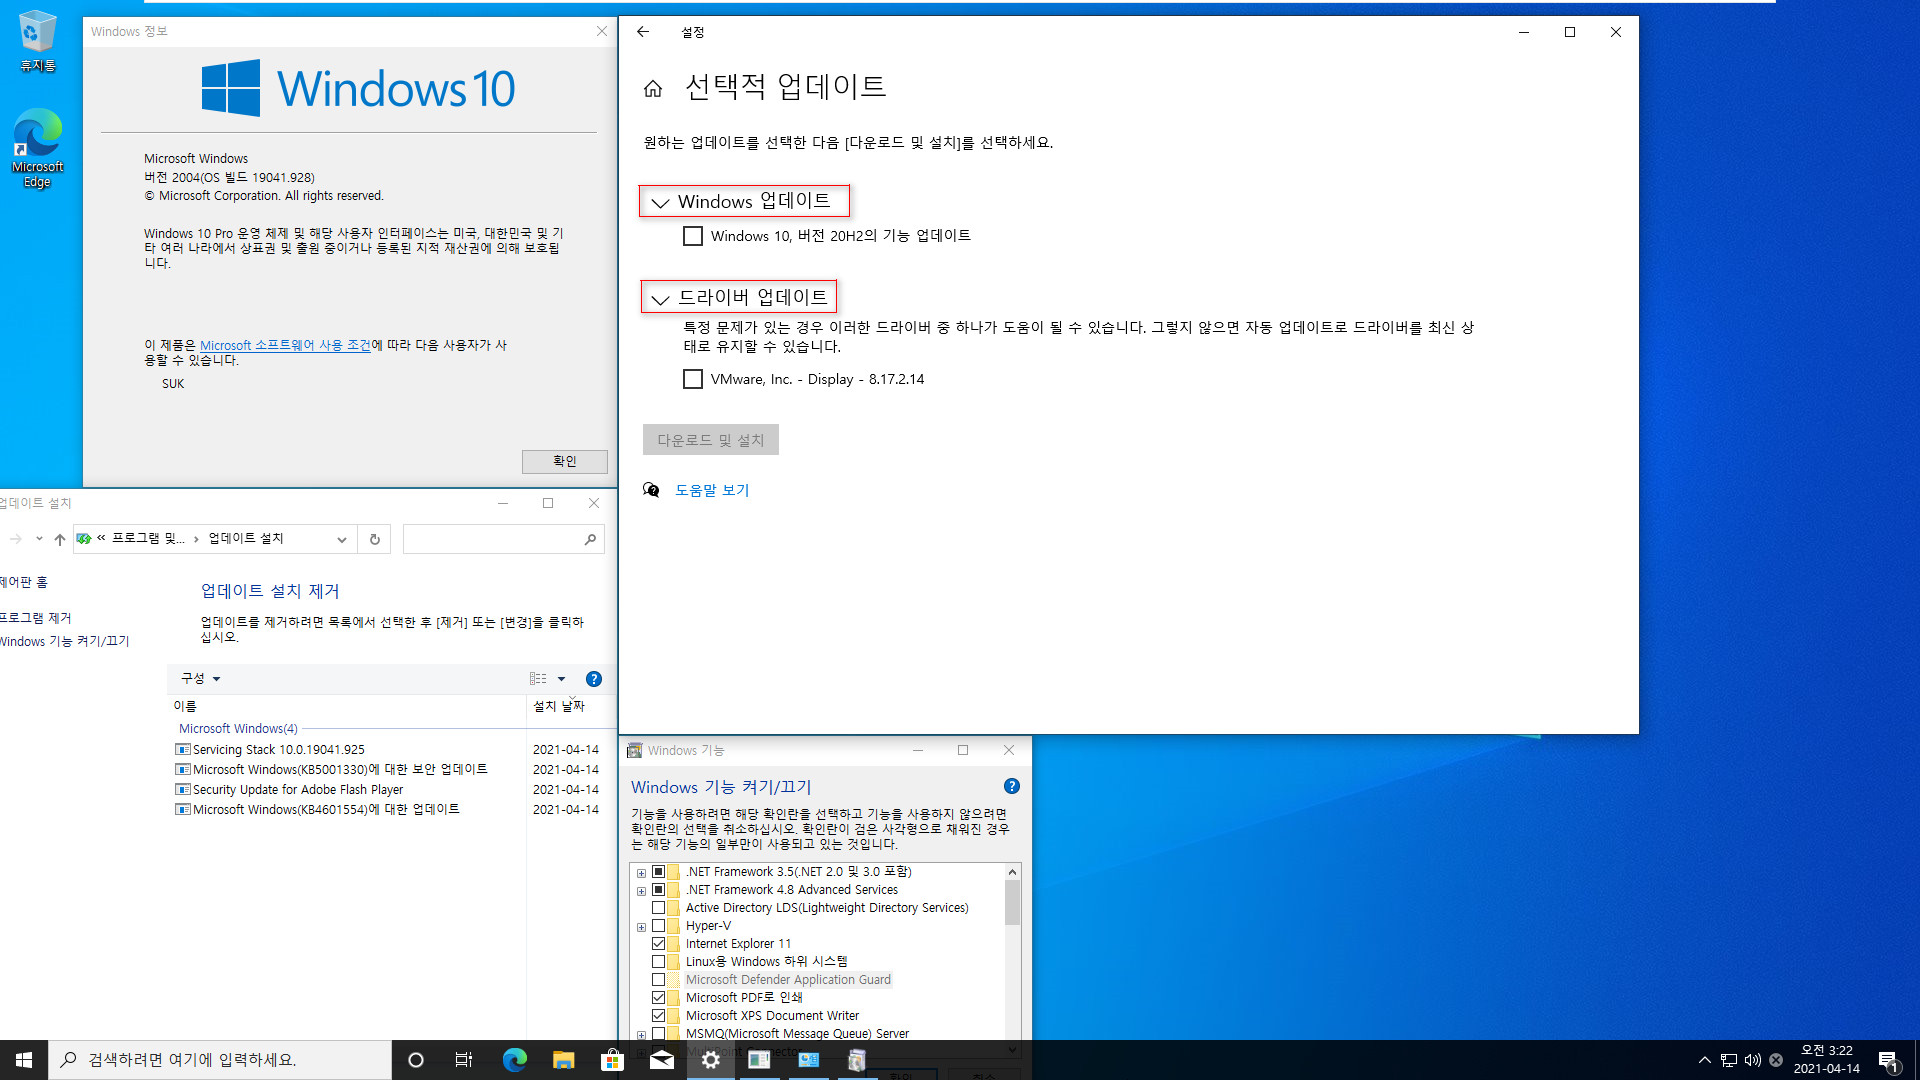This screenshot has height=1080, width=1920.
Task: Open the view options dropdown arrow
Action: click(561, 679)
